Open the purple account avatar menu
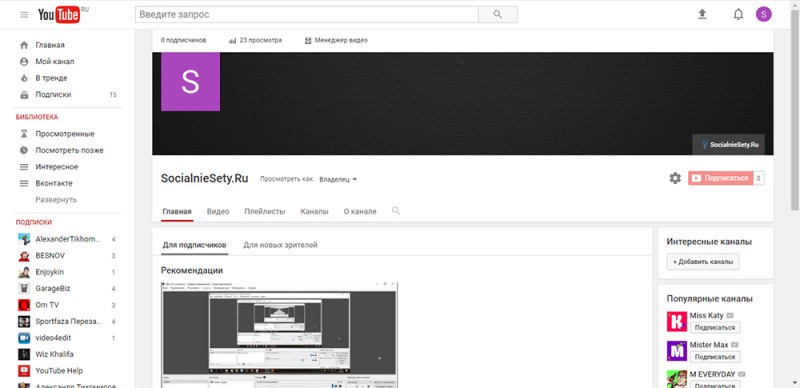800x388 pixels. [764, 14]
